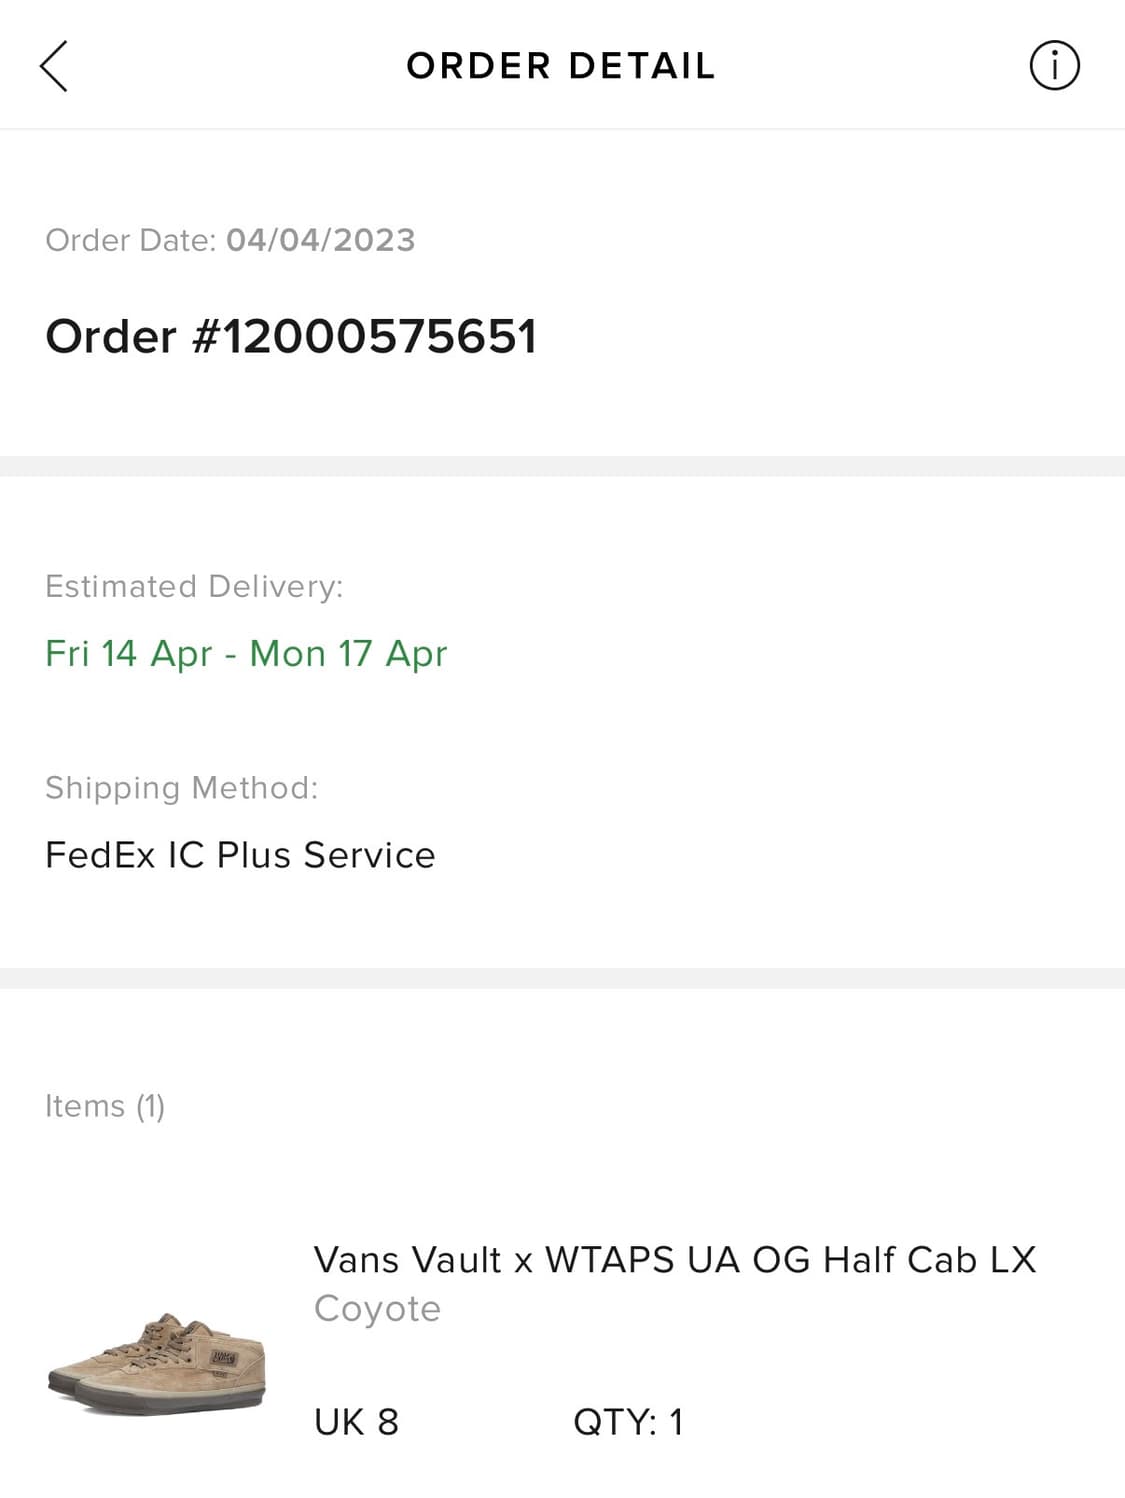The height and width of the screenshot is (1498, 1125).
Task: Click the ORDER DETAIL header title
Action: 561,66
